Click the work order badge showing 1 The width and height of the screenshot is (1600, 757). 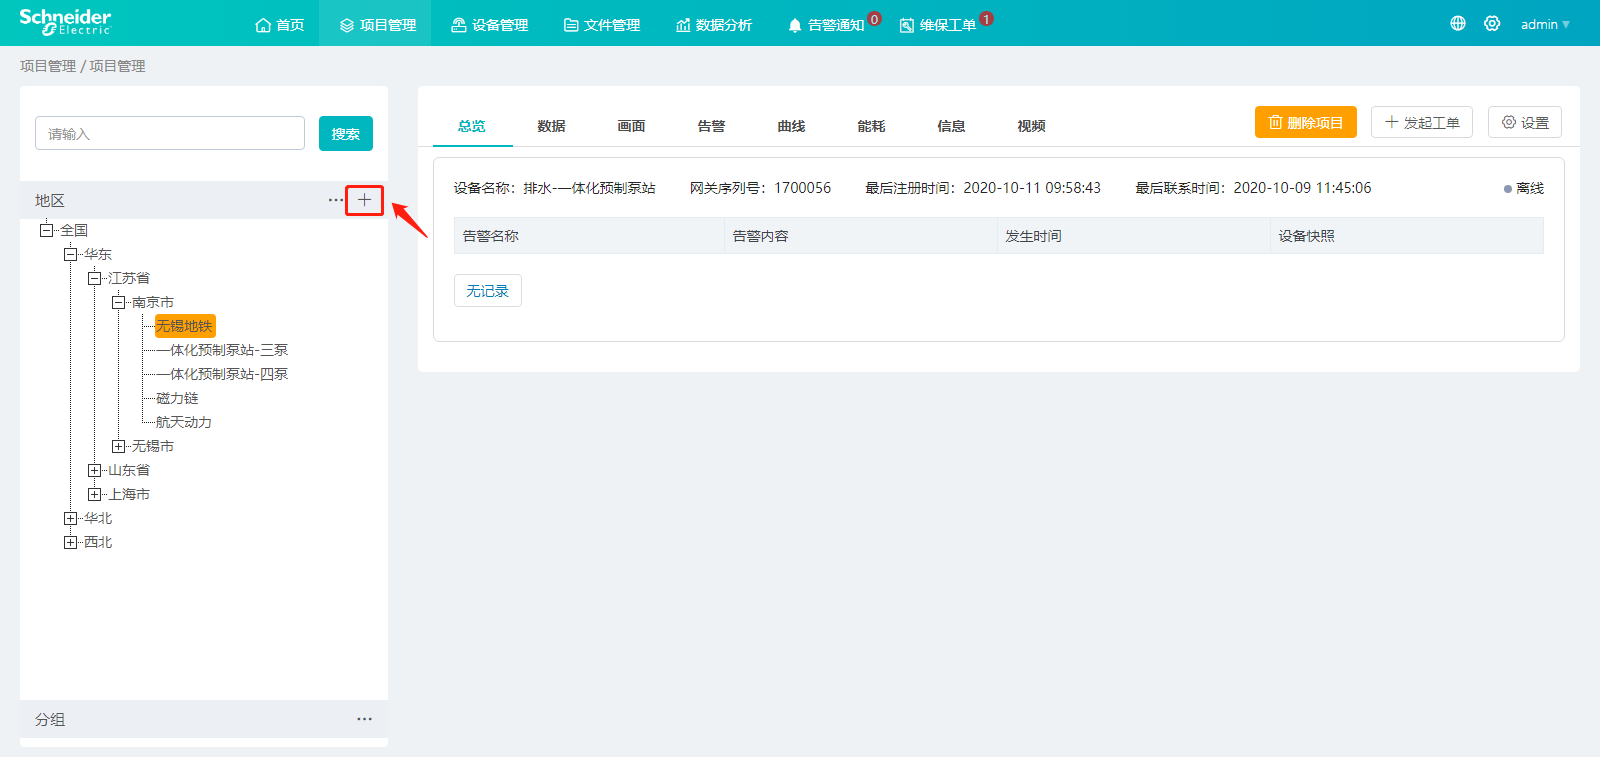pyautogui.click(x=986, y=19)
